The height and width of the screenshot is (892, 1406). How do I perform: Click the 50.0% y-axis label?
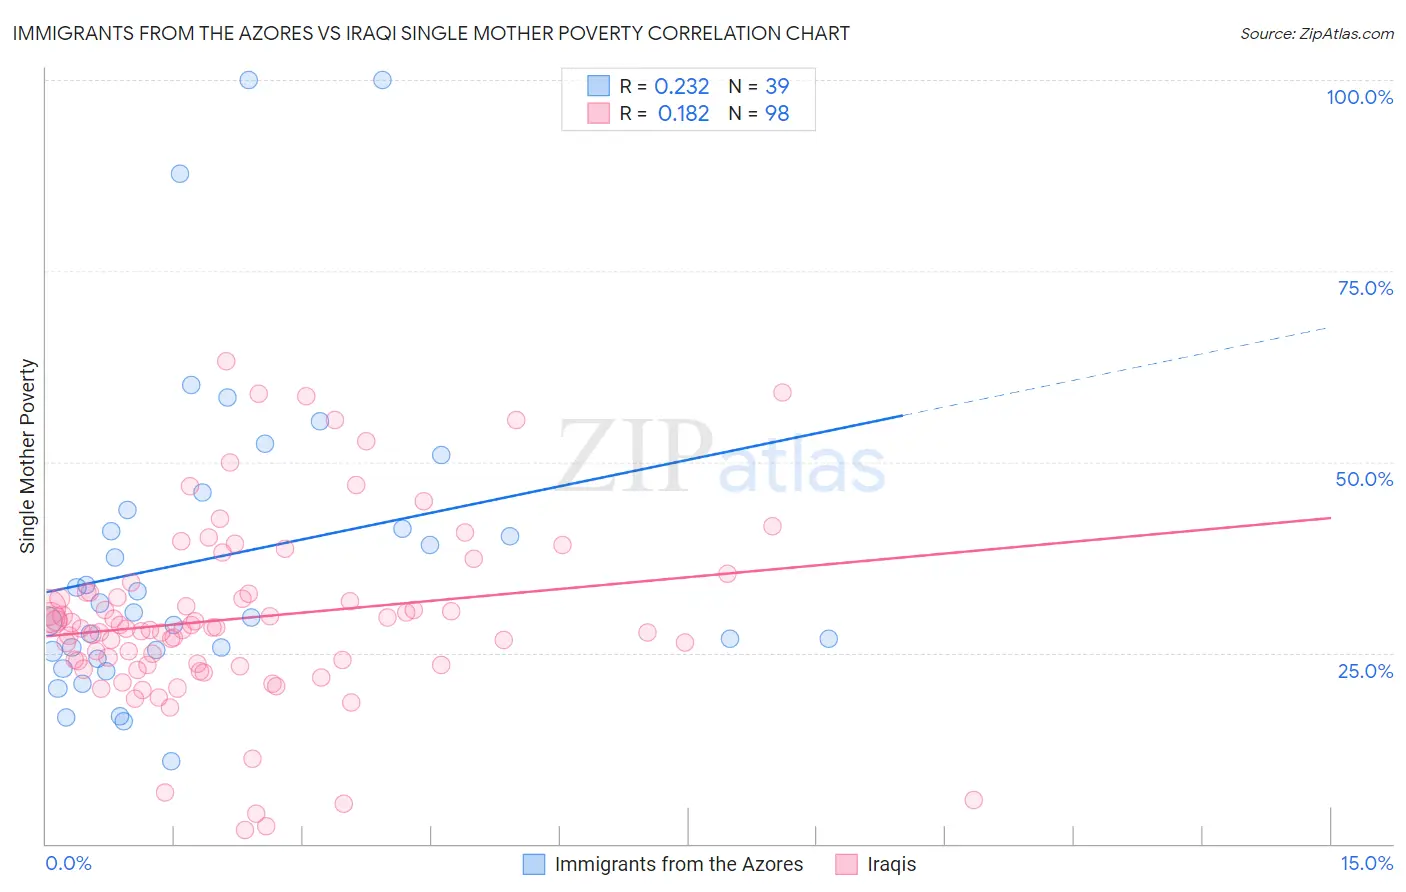[1364, 479]
